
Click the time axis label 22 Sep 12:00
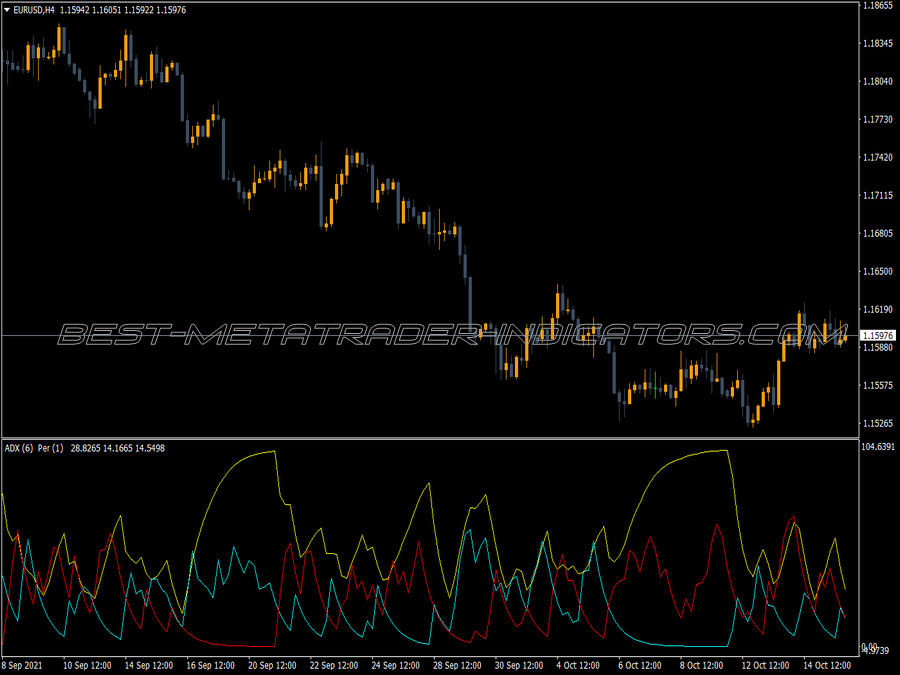tap(334, 666)
